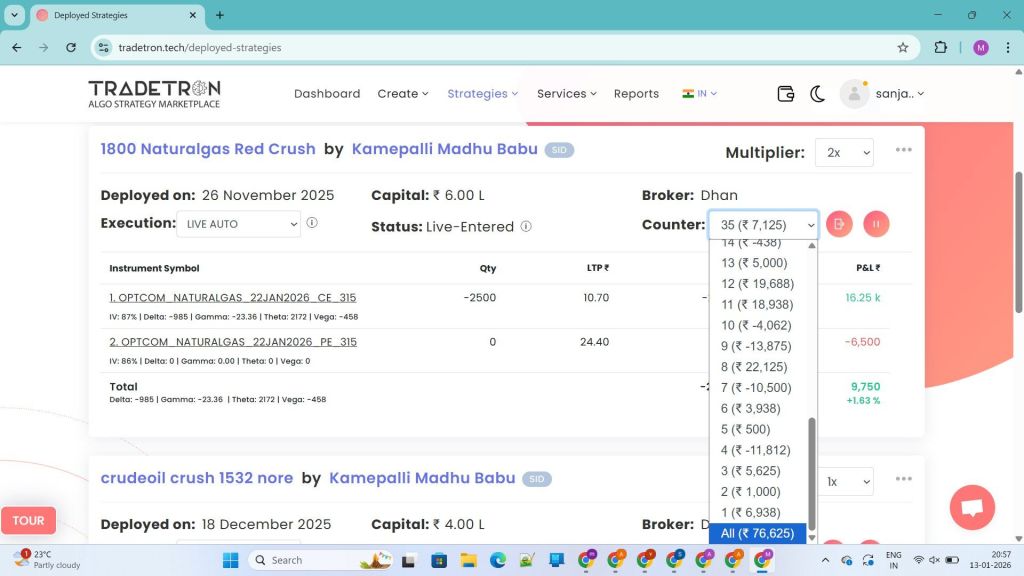Image resolution: width=1024 pixels, height=576 pixels.
Task: Click the TOUR button
Action: (28, 521)
